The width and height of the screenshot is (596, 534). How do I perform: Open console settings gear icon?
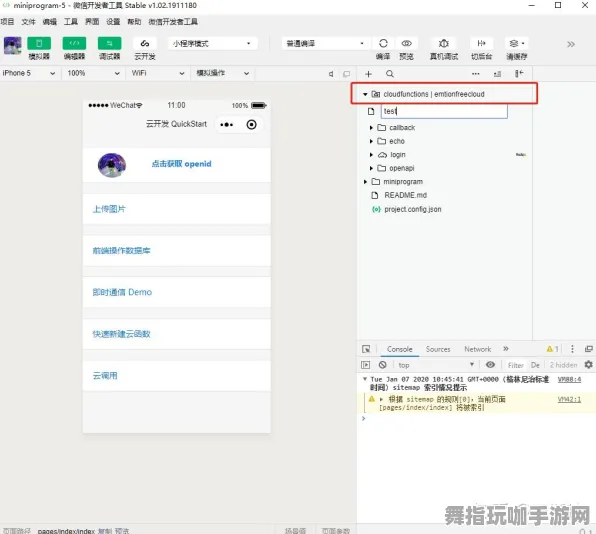(x=588, y=364)
